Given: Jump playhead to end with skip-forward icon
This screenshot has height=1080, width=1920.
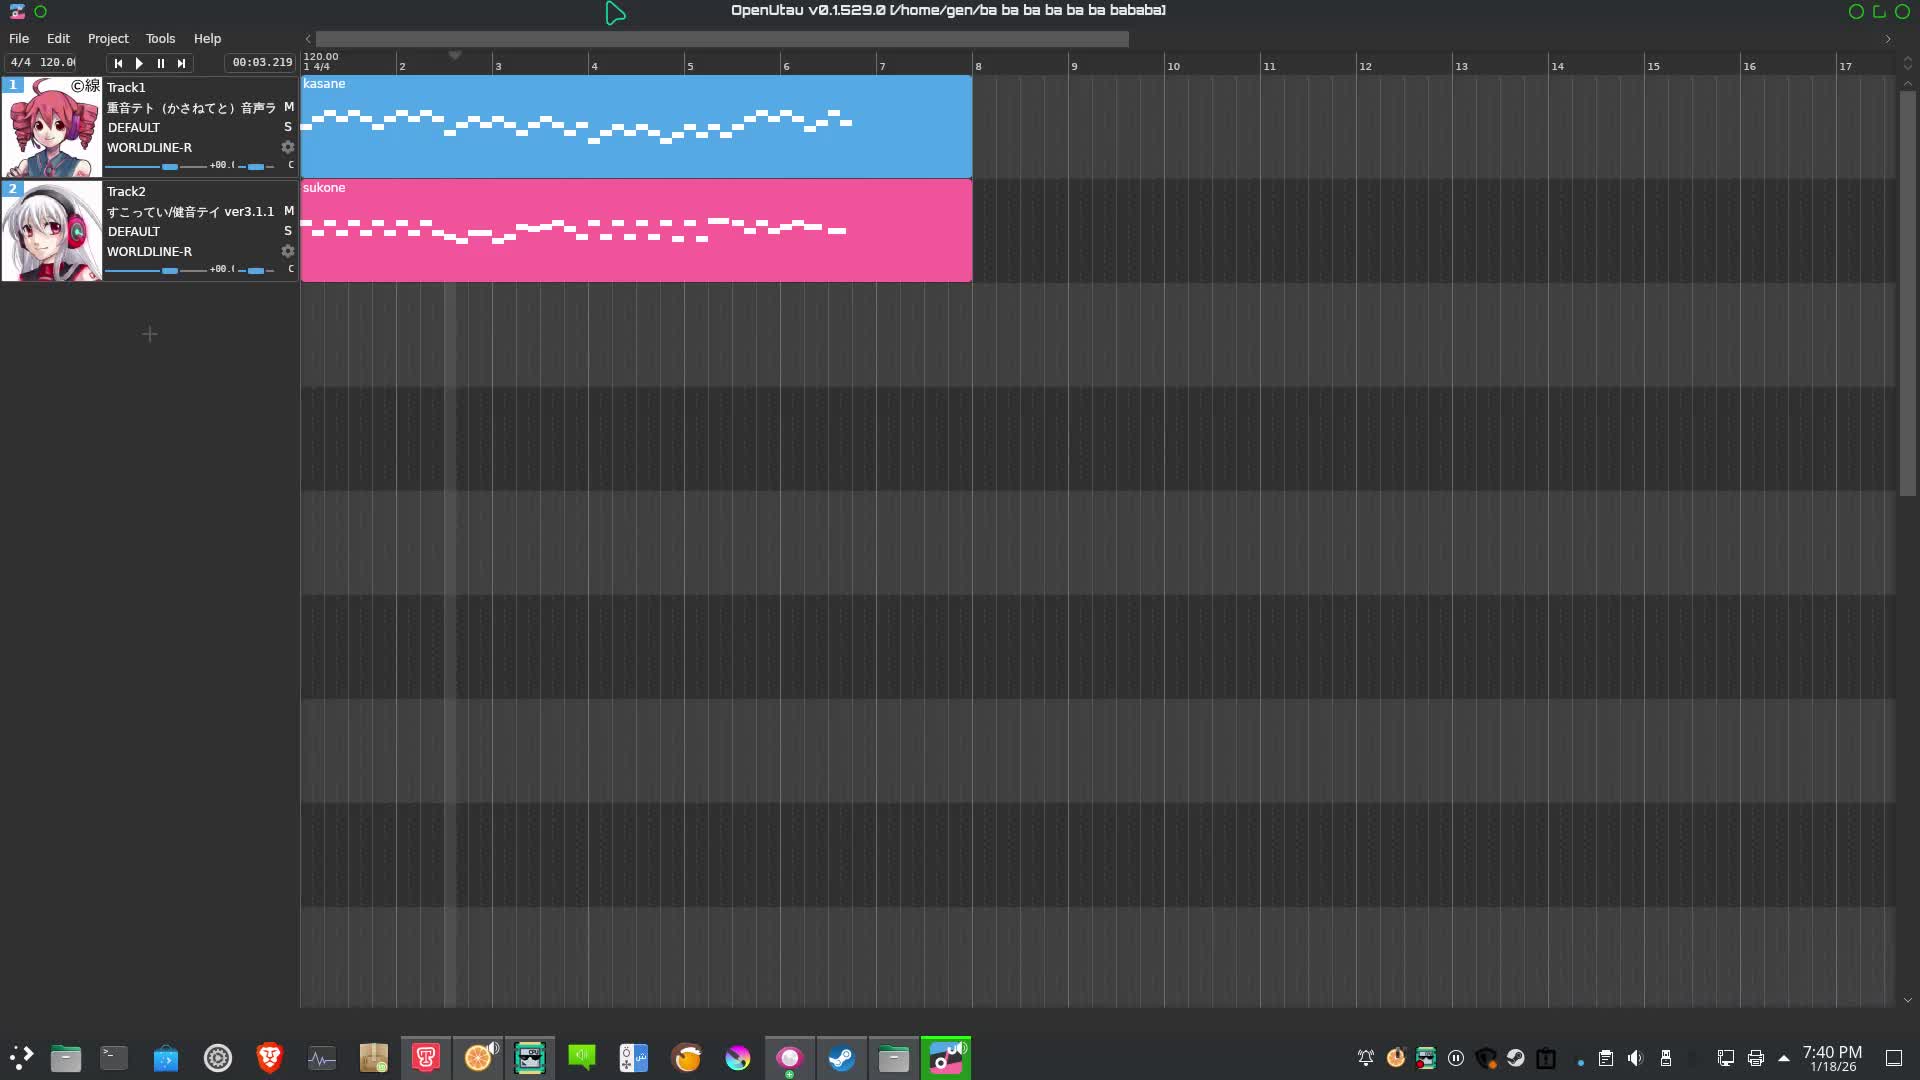Looking at the screenshot, I should [182, 63].
